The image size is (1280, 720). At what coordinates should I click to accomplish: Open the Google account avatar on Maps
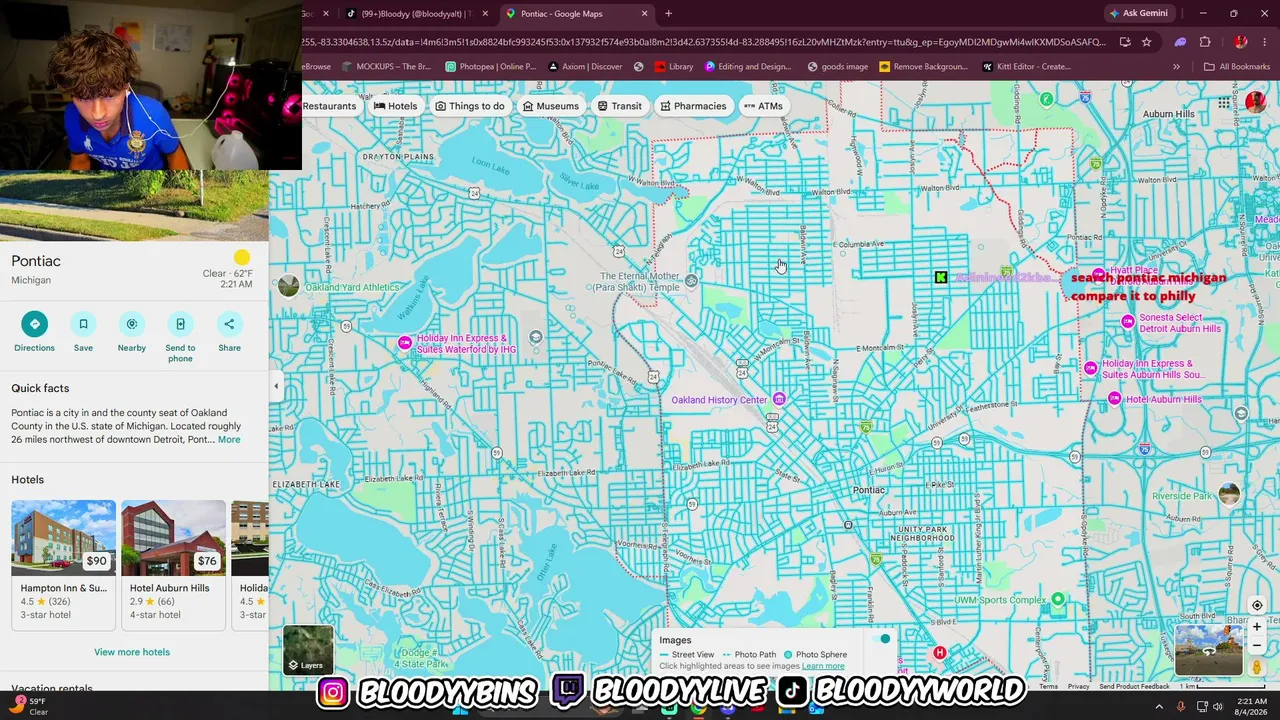1255,103
